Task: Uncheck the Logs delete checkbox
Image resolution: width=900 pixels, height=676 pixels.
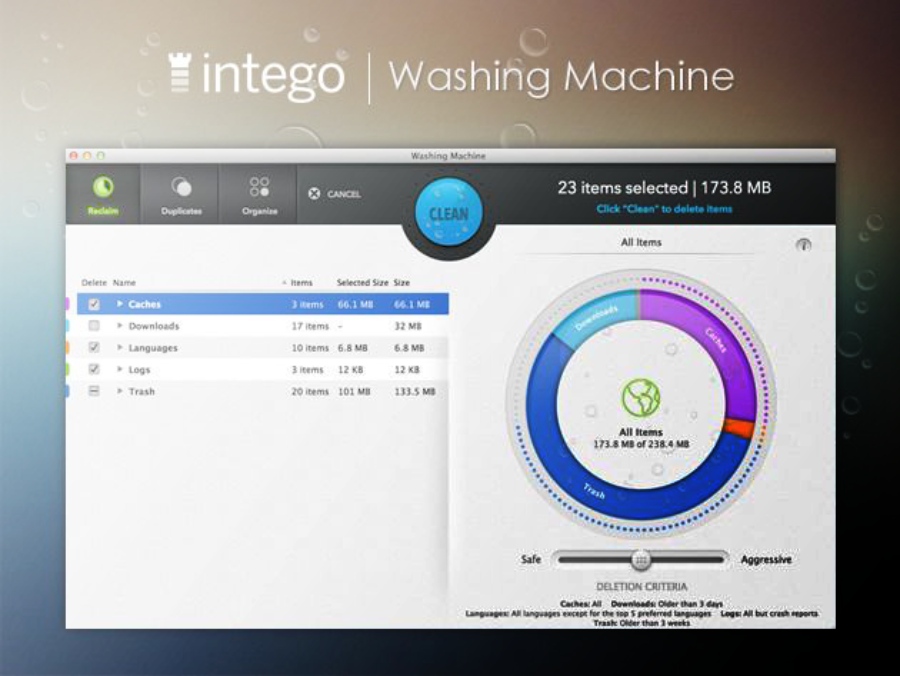Action: [94, 370]
